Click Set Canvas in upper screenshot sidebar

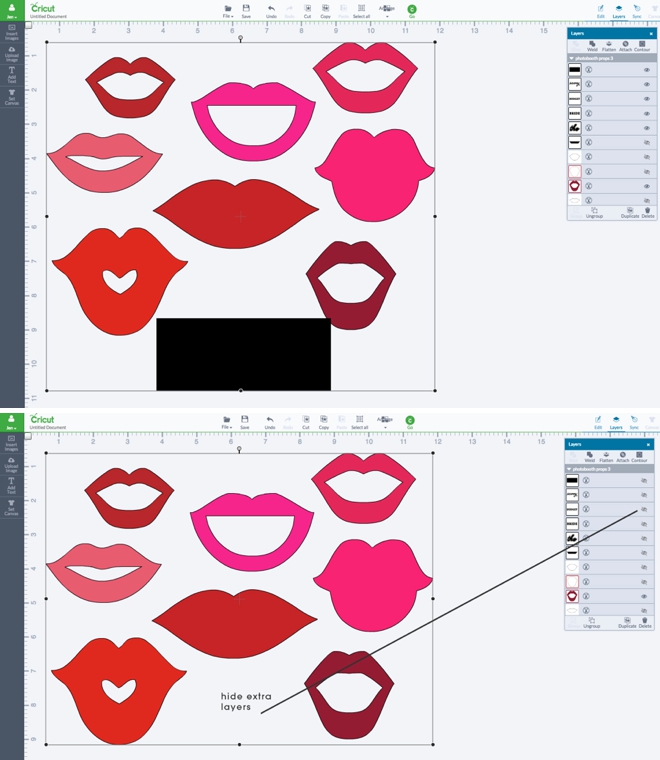pyautogui.click(x=12, y=97)
